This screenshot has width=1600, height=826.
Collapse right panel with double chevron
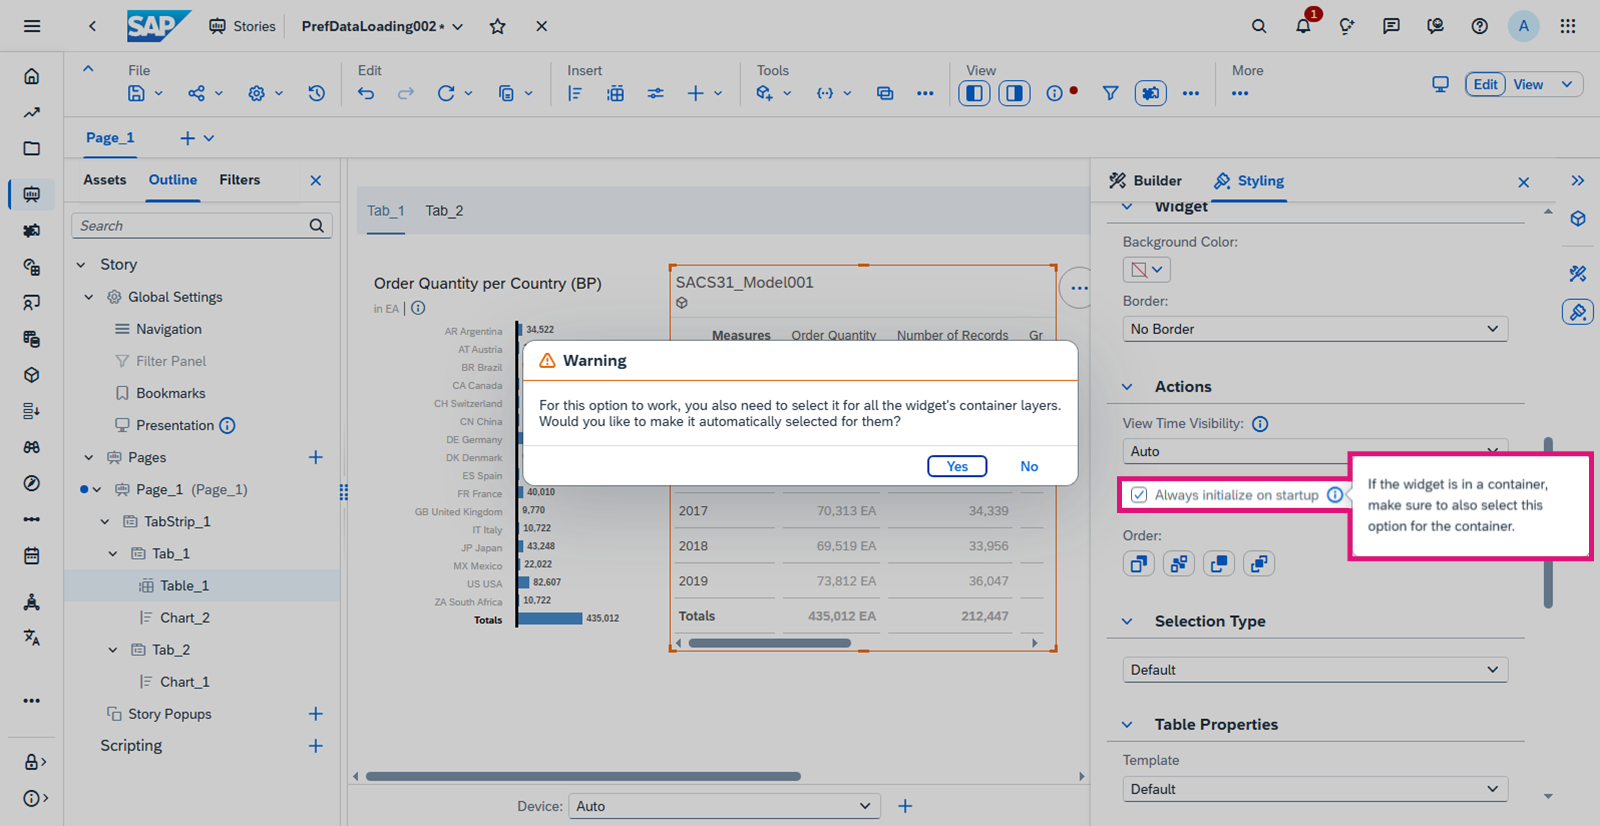[1577, 181]
